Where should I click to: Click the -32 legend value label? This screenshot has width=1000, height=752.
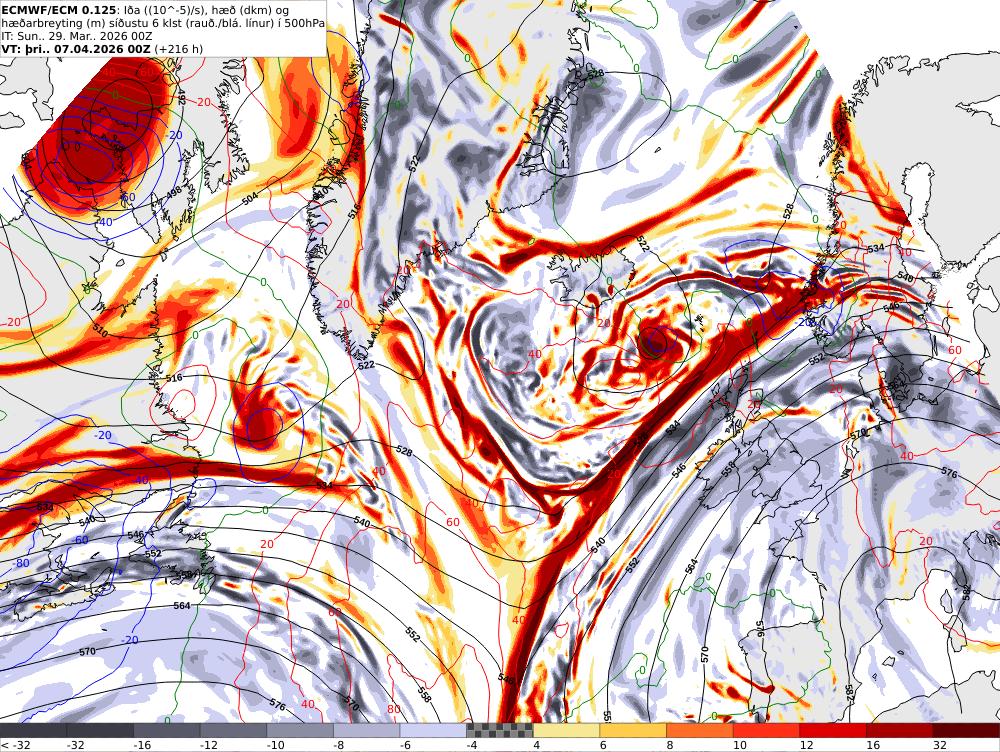77,745
